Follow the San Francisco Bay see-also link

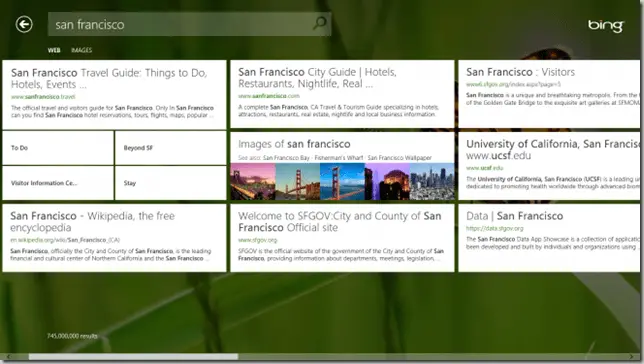(286, 158)
